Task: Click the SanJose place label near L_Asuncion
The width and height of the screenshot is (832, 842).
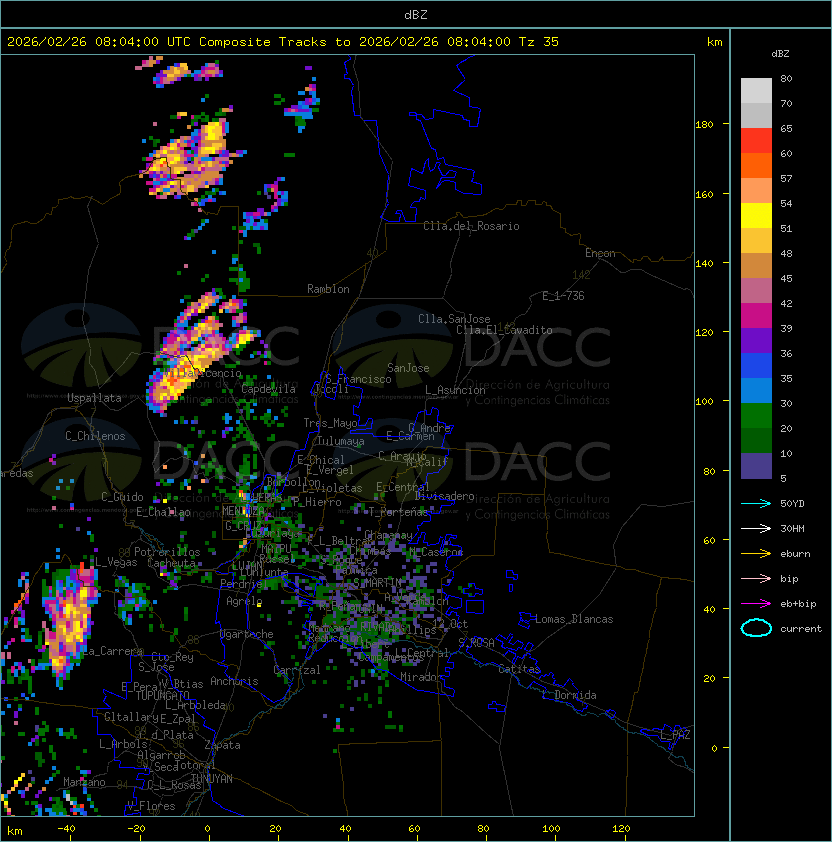Action: [x=408, y=368]
